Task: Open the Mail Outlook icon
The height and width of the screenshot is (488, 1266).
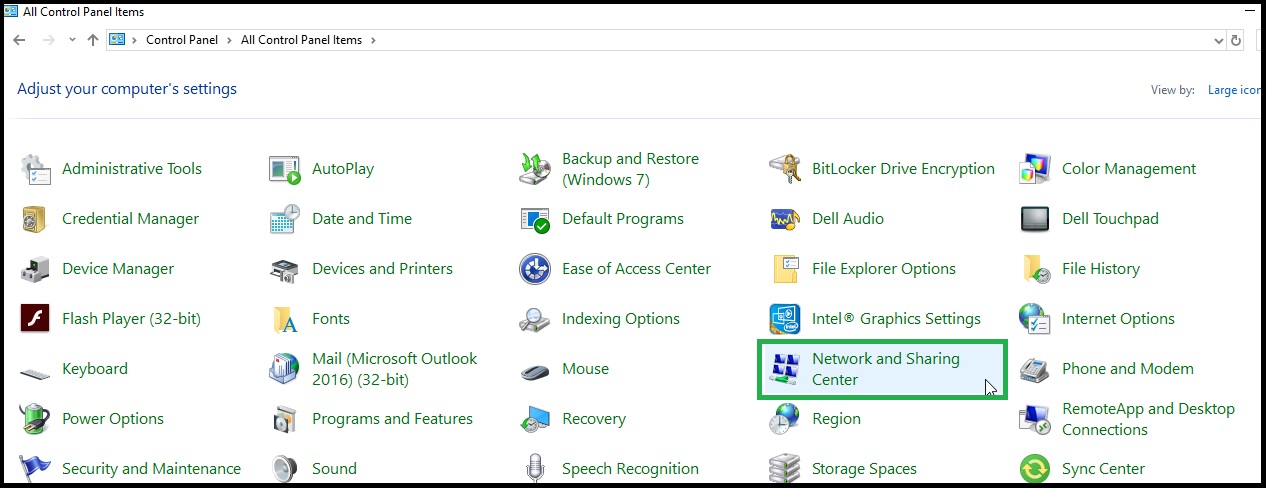Action: pyautogui.click(x=285, y=369)
